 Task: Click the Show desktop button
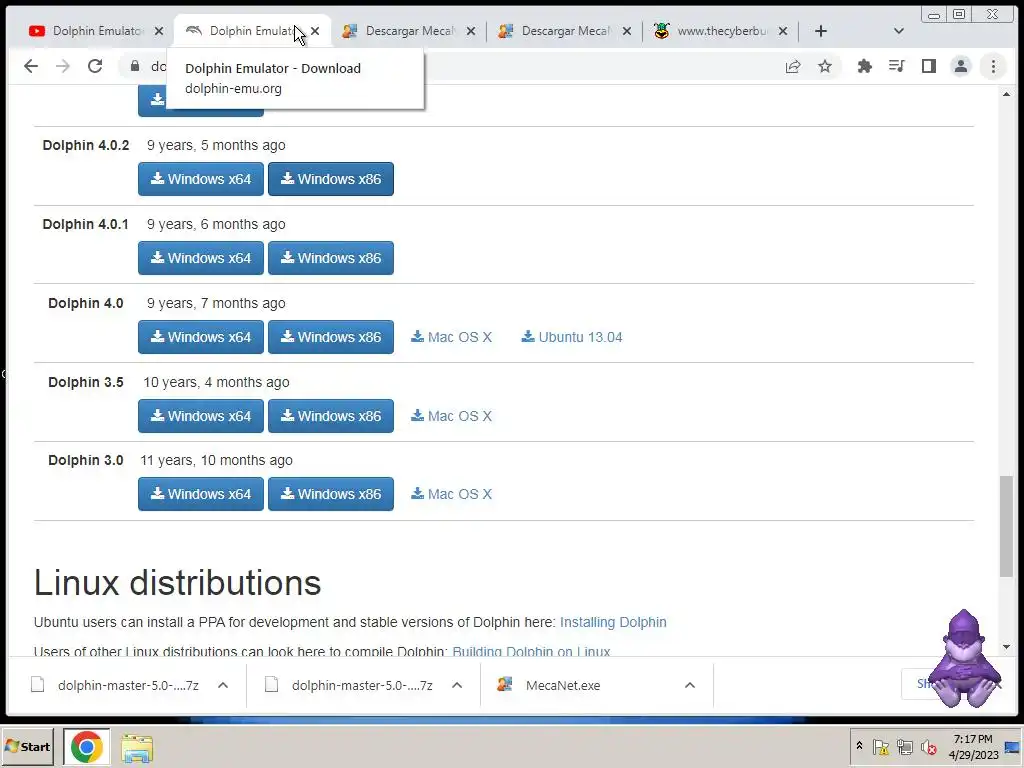(x=1014, y=747)
